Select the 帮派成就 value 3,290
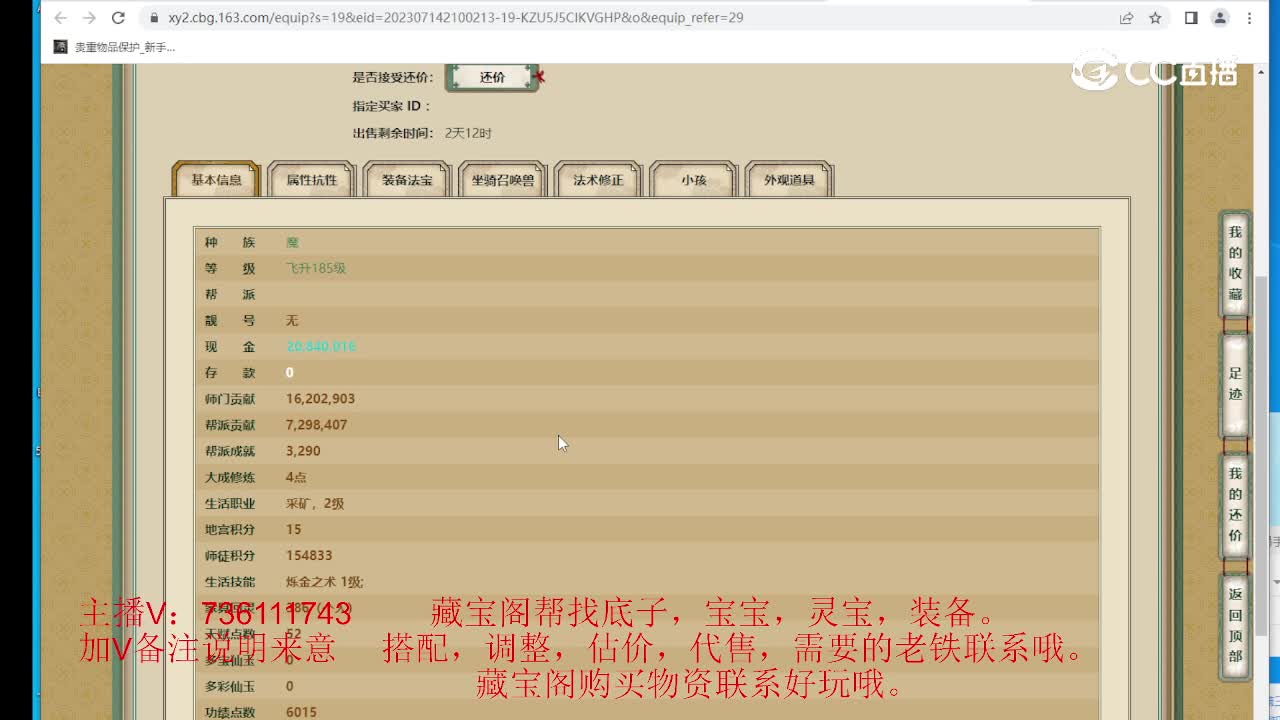Viewport: 1280px width, 720px height. point(303,450)
